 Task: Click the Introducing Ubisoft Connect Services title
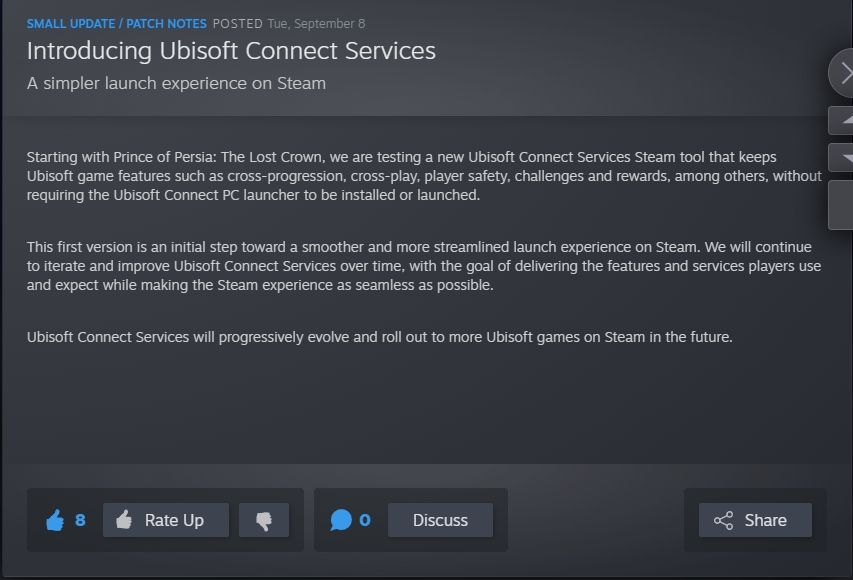coord(231,51)
